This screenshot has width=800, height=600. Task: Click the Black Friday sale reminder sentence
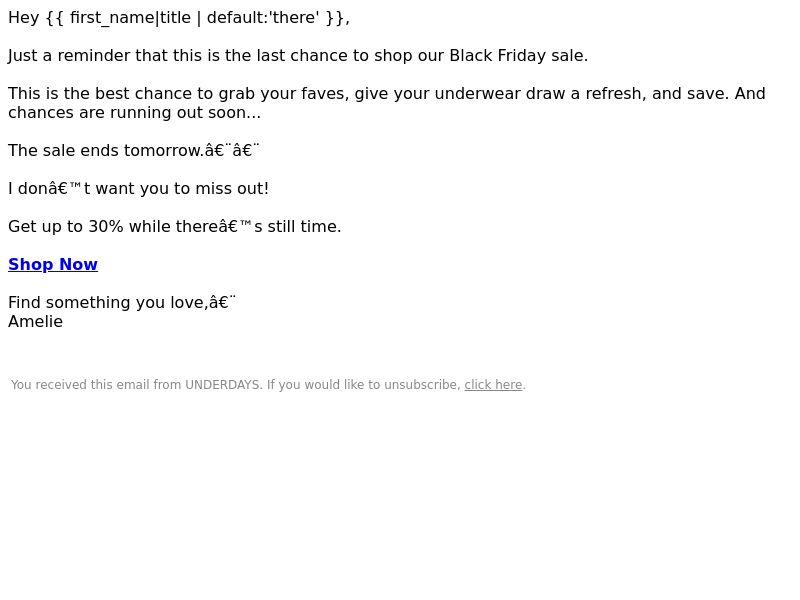tap(298, 56)
